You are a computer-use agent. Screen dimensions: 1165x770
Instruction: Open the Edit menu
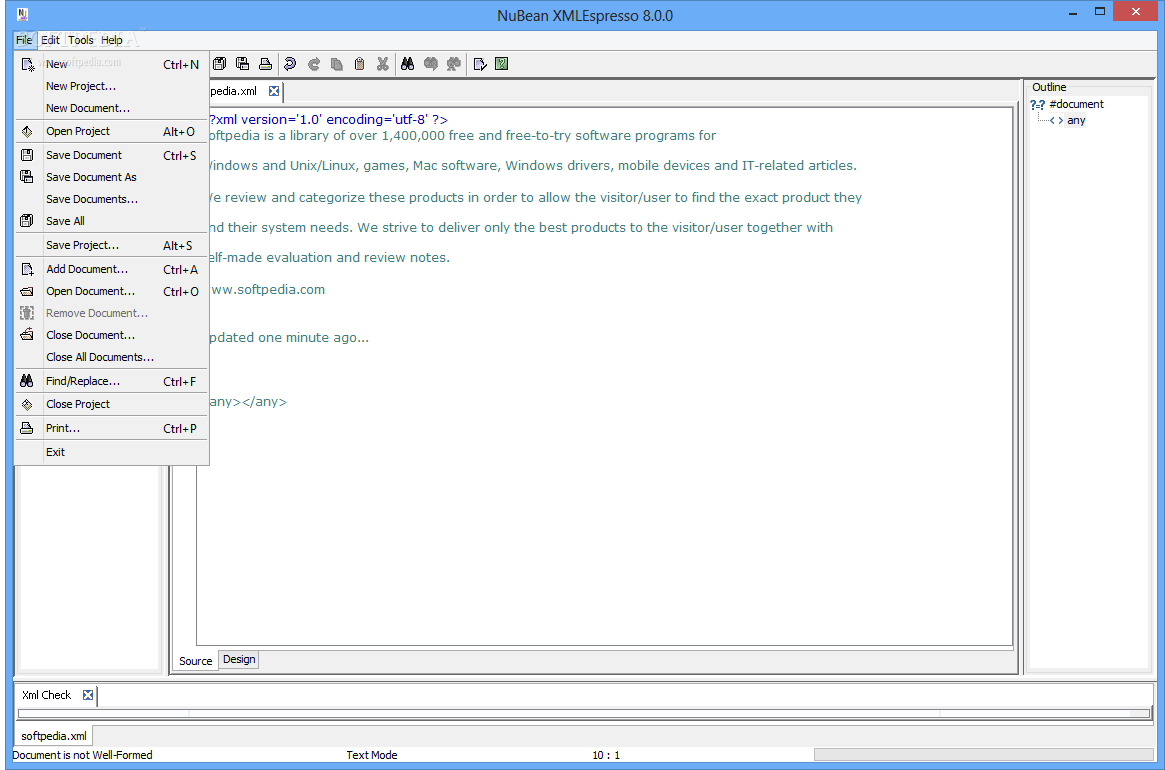[x=51, y=40]
